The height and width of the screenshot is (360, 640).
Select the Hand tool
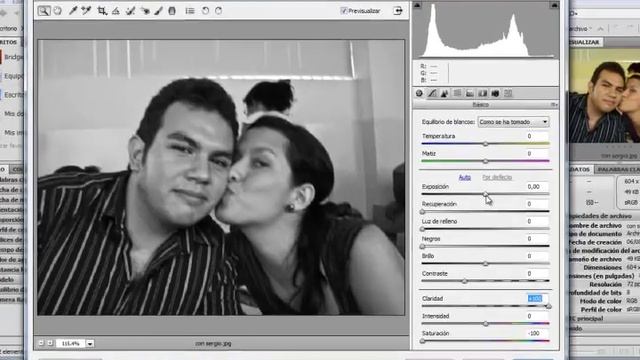click(58, 11)
